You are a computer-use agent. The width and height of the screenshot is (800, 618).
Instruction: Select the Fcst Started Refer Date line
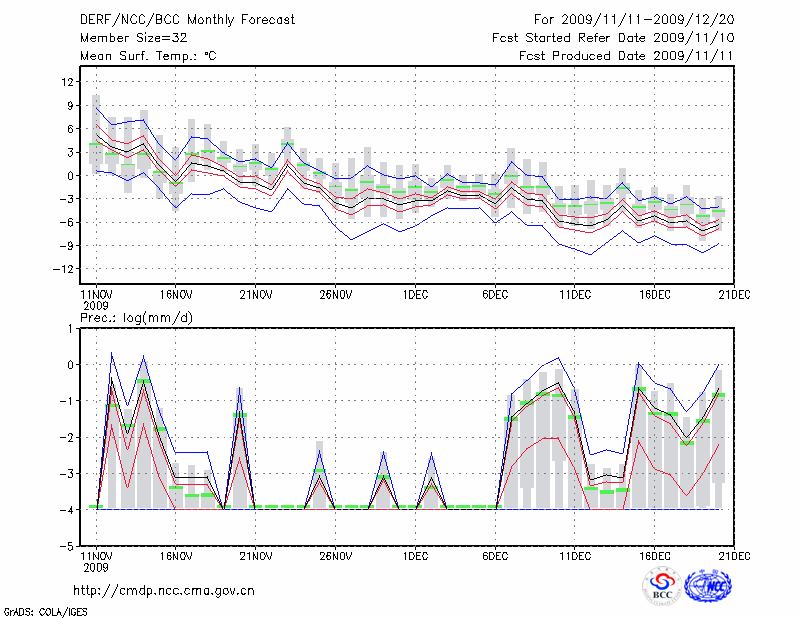pos(613,38)
